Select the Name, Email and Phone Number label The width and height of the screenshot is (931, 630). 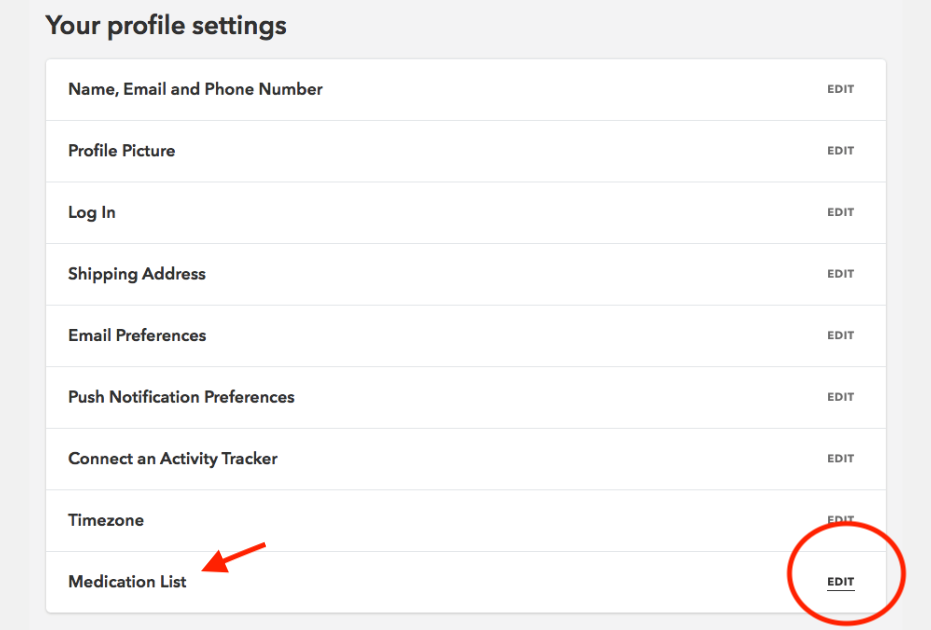[195, 89]
